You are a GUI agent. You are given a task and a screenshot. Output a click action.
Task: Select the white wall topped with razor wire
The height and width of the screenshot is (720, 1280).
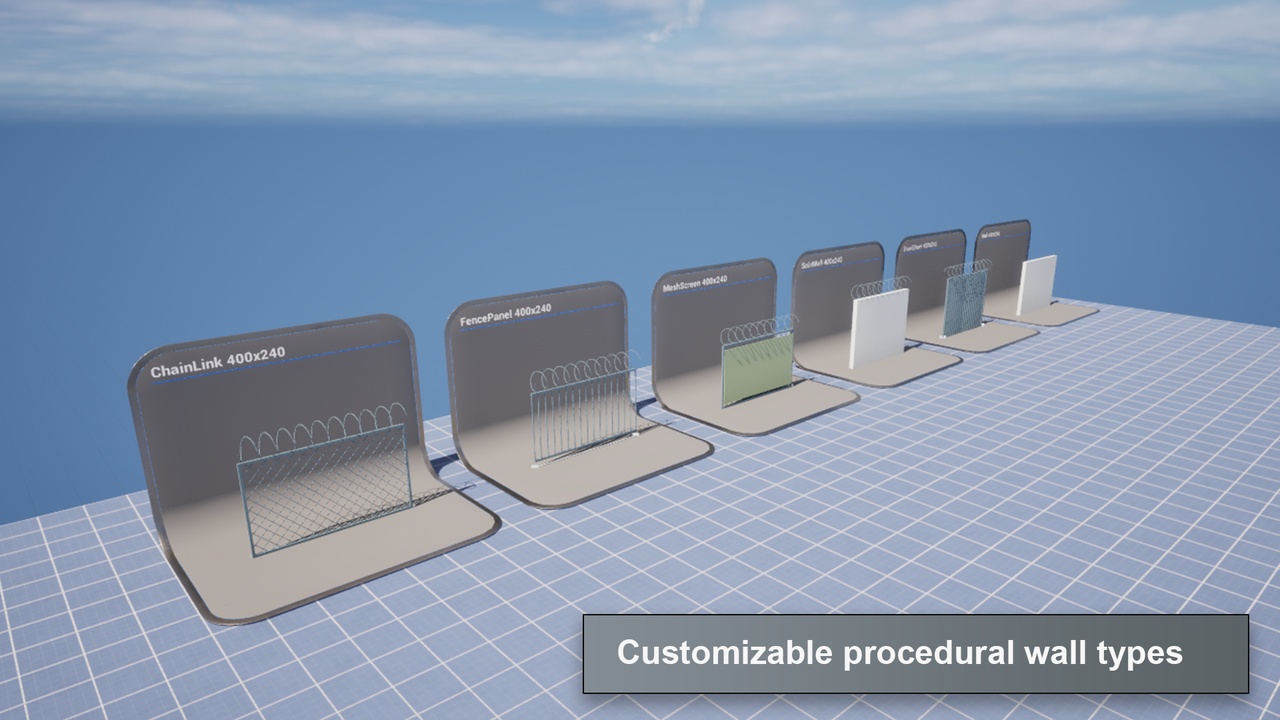pyautogui.click(x=878, y=322)
